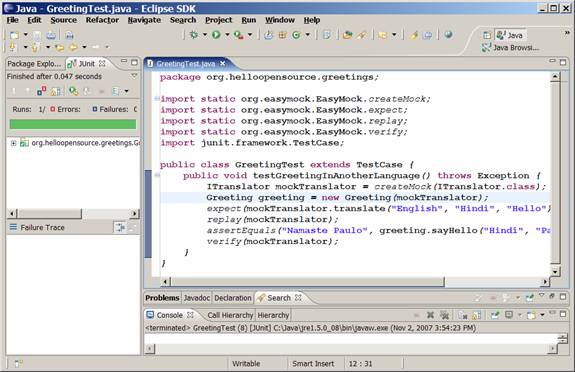Open the File menu

pyautogui.click(x=12, y=20)
